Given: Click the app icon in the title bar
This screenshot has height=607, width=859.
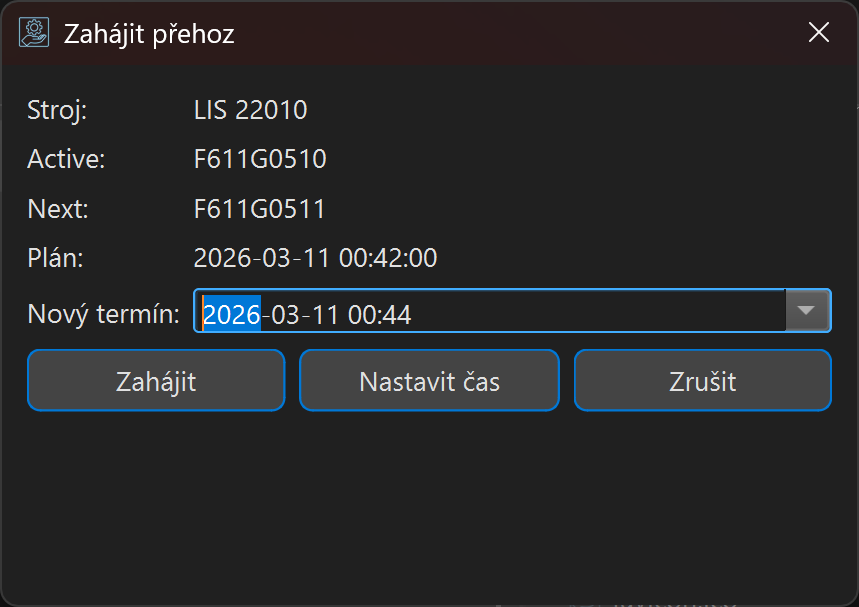Looking at the screenshot, I should (34, 33).
